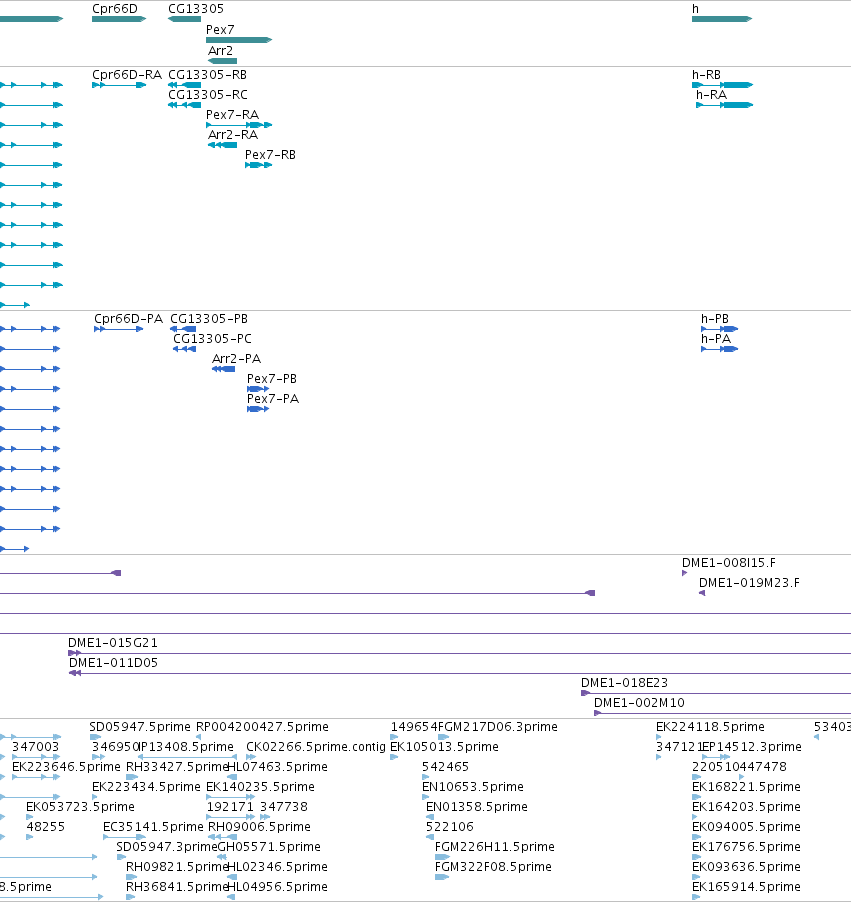Click EST EK094005.5prime label
This screenshot has height=902, width=851.
746,827
